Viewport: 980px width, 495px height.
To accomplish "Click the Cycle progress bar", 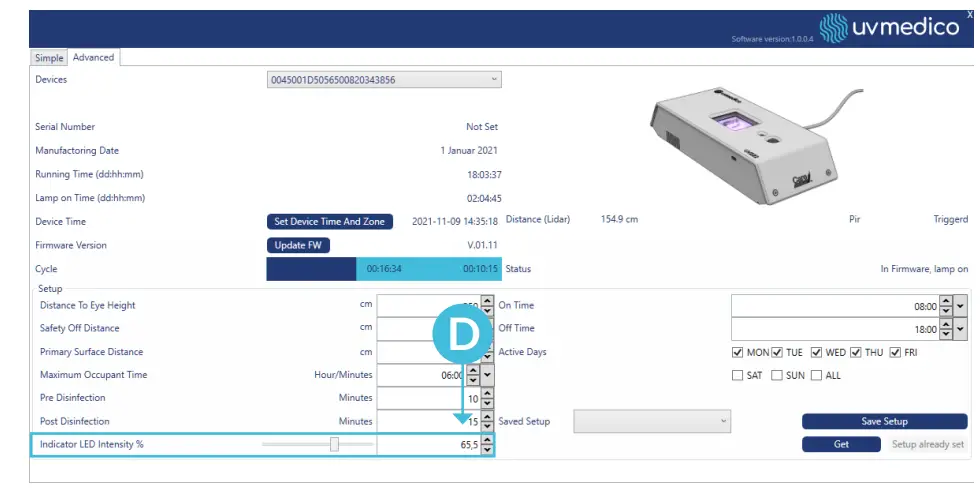I will tap(384, 269).
